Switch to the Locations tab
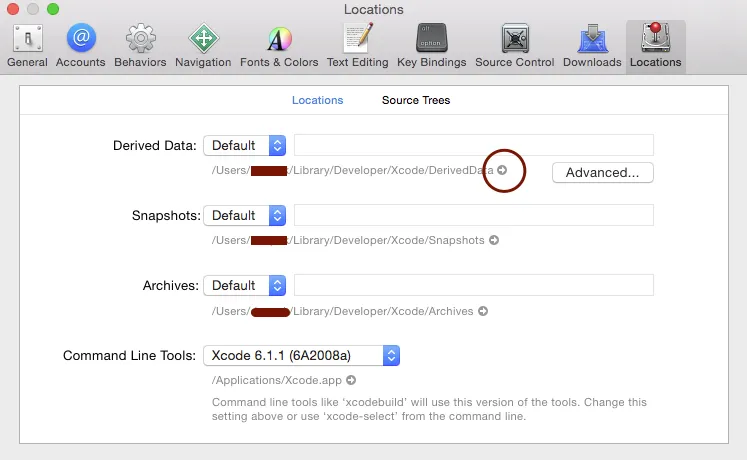747x460 pixels. (317, 100)
